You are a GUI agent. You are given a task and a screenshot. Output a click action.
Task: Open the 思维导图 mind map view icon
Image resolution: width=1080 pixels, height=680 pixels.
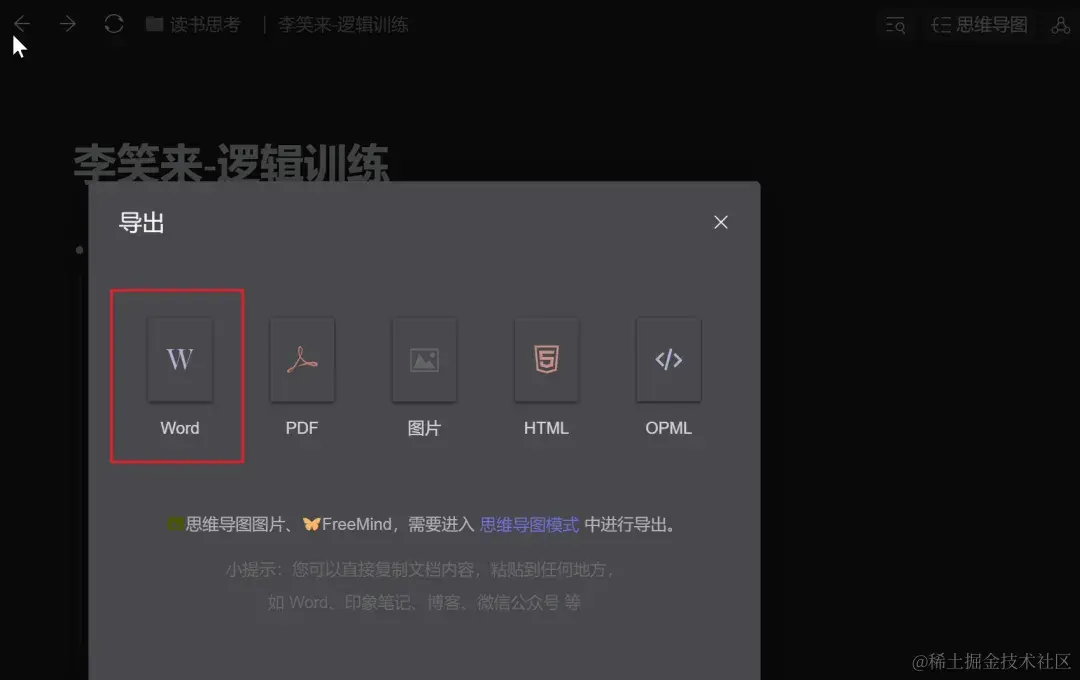pyautogui.click(x=941, y=25)
